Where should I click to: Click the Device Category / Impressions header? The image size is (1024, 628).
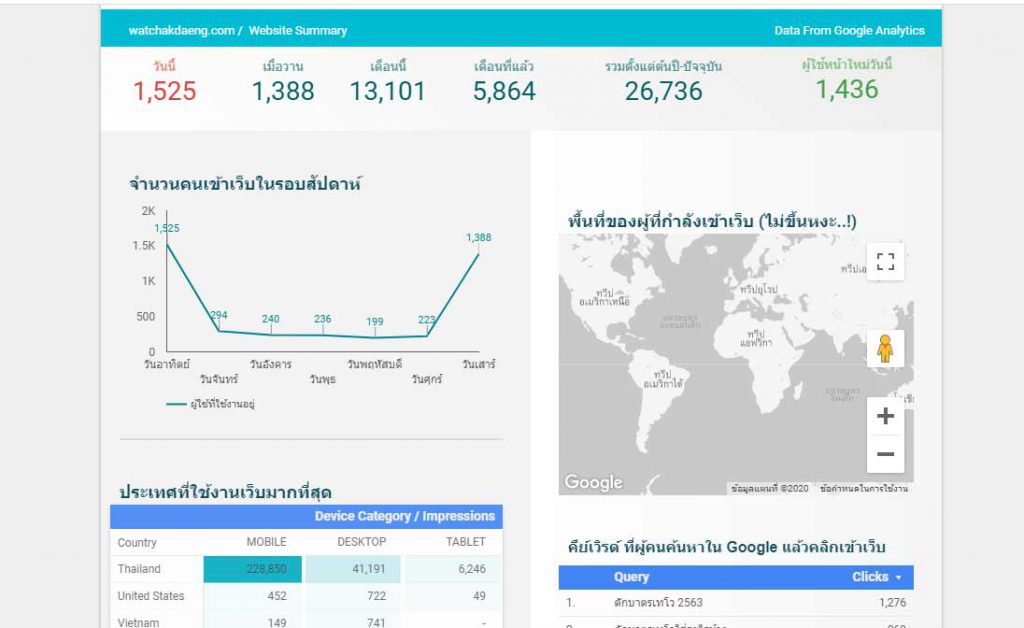pyautogui.click(x=404, y=516)
